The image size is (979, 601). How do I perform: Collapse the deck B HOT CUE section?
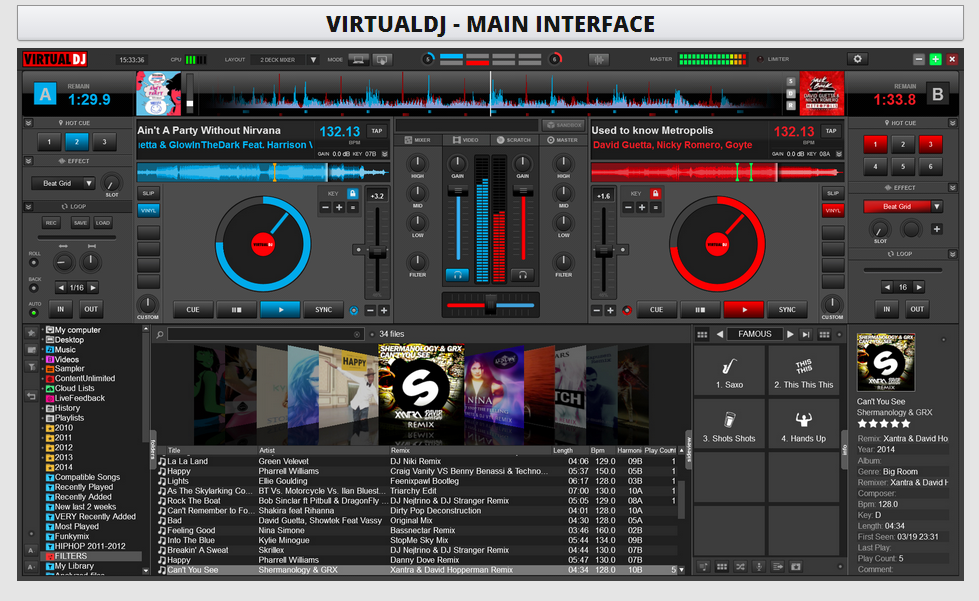point(953,123)
